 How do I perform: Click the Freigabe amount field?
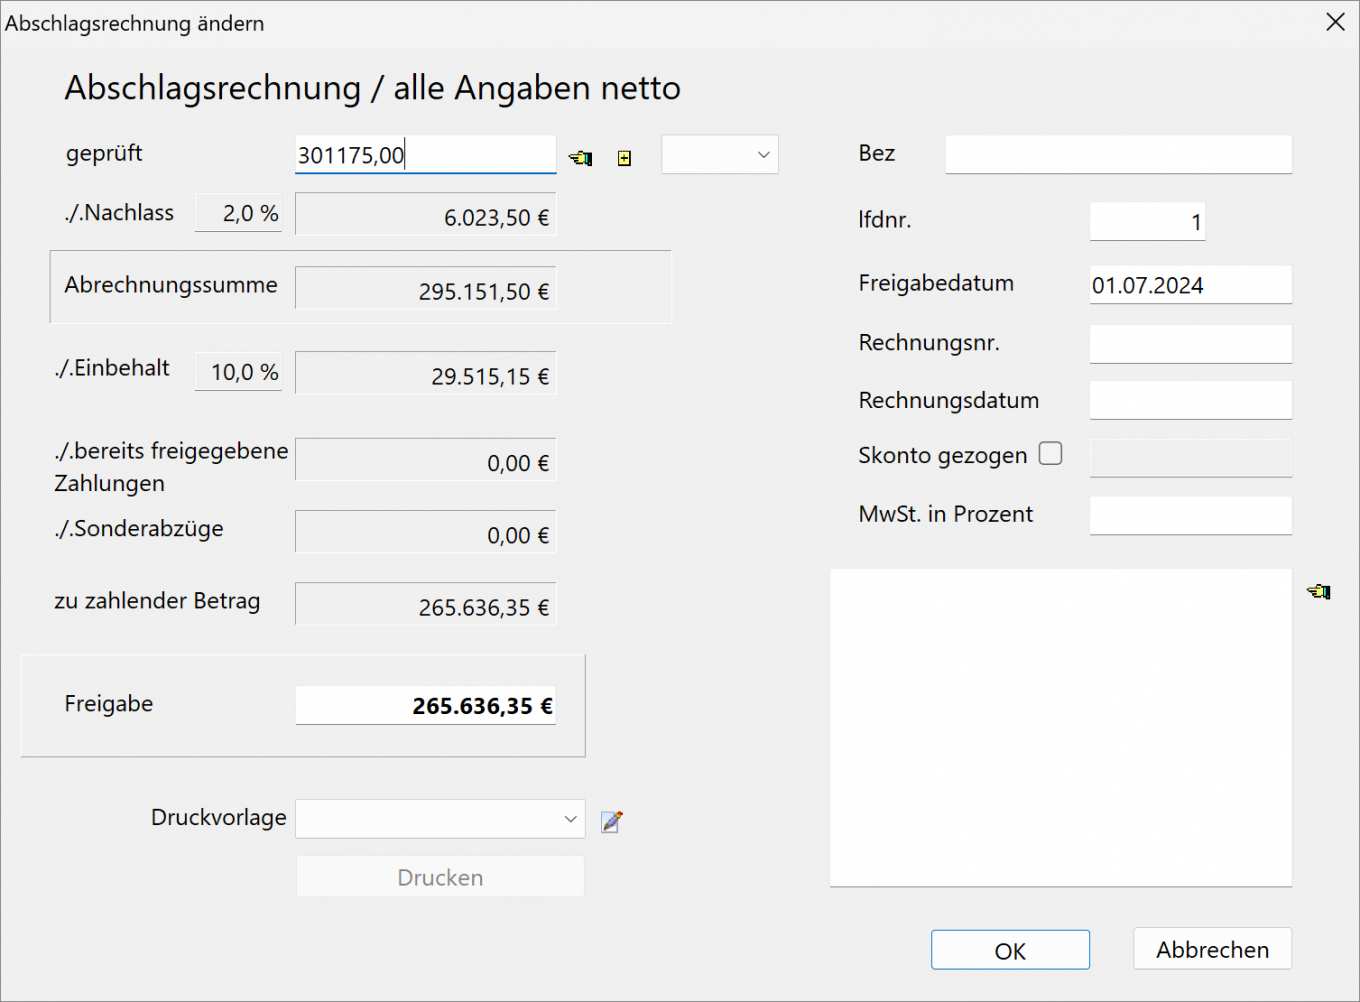coord(425,706)
